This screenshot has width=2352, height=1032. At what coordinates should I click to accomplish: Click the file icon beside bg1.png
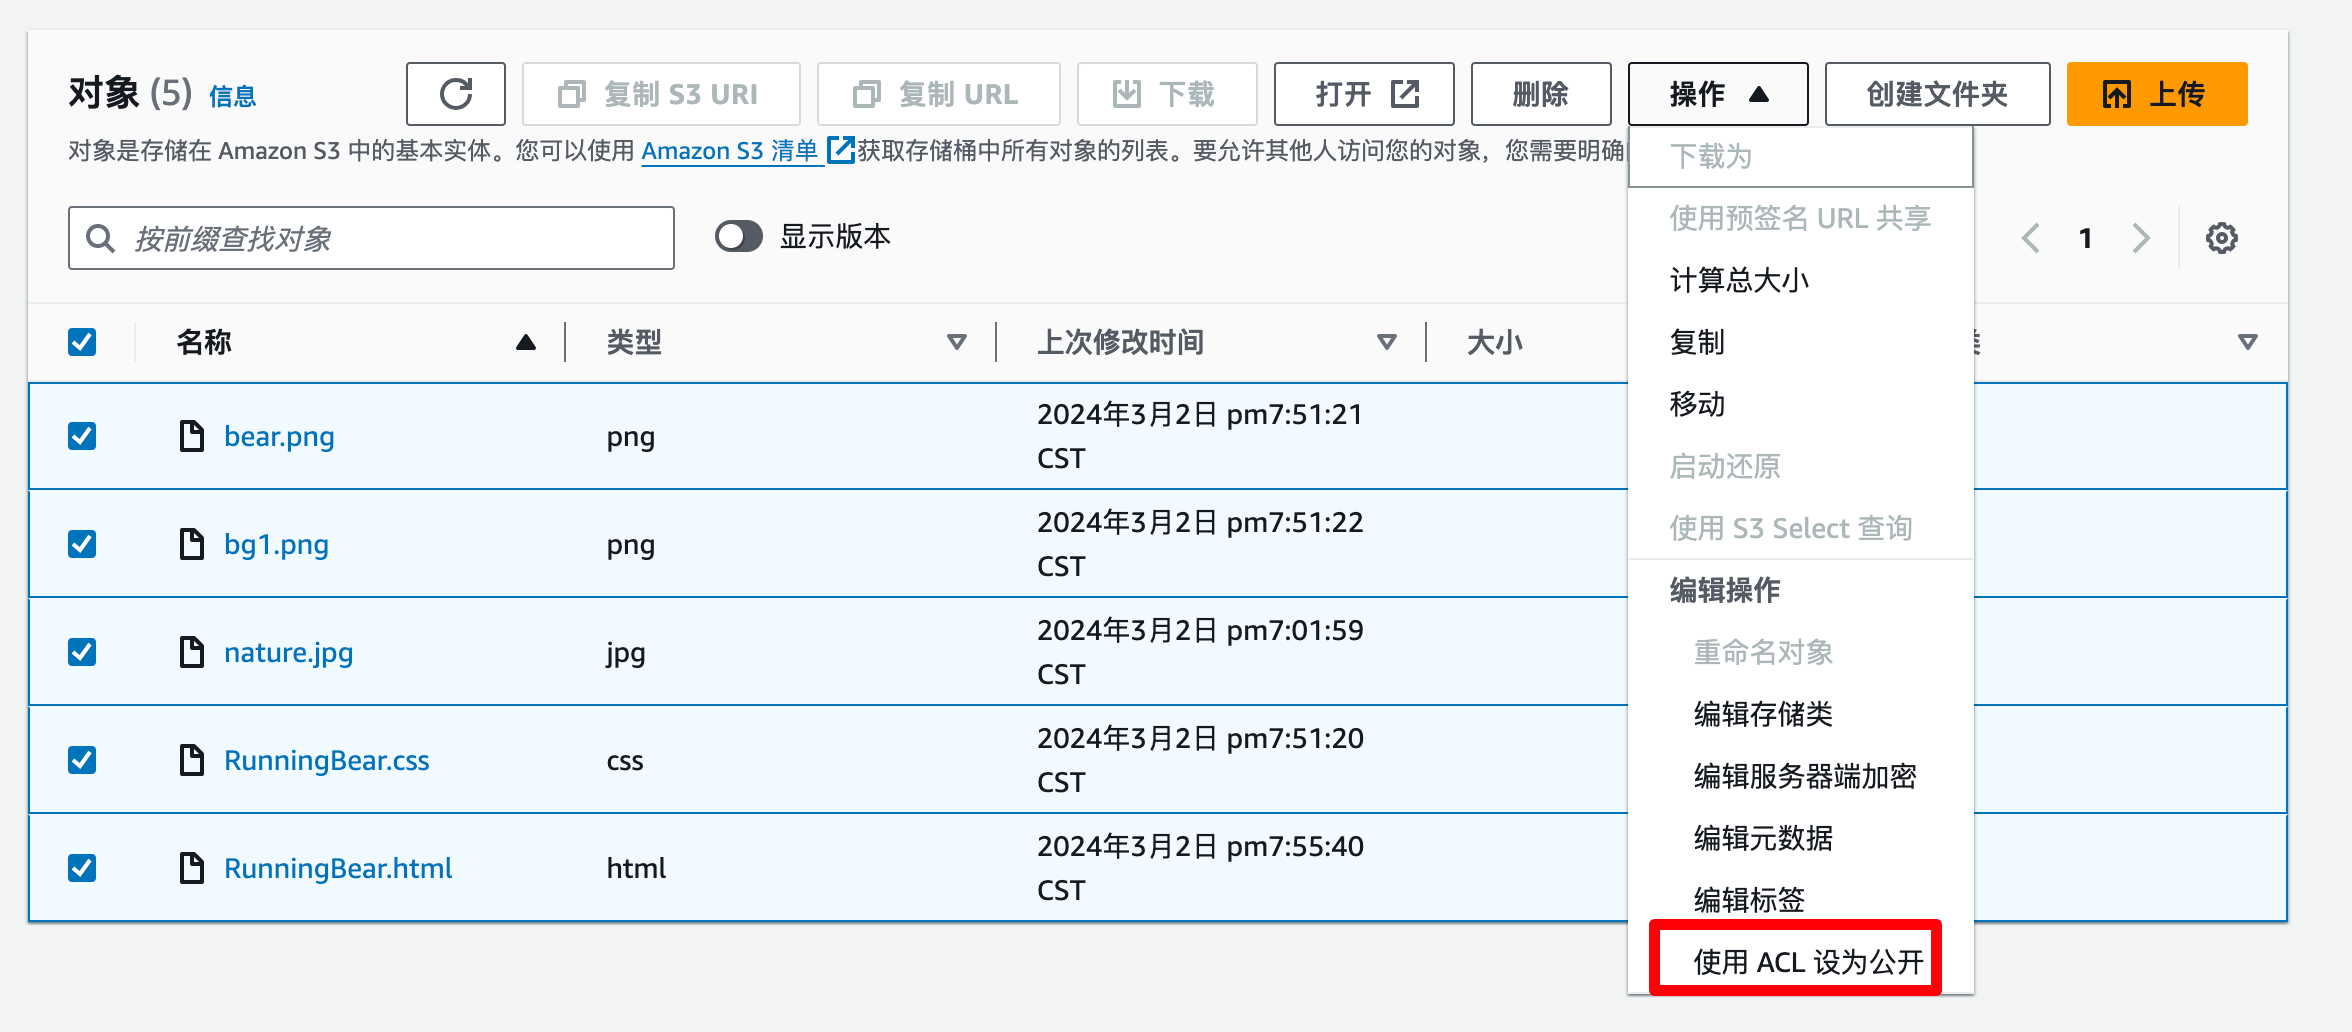[x=192, y=544]
